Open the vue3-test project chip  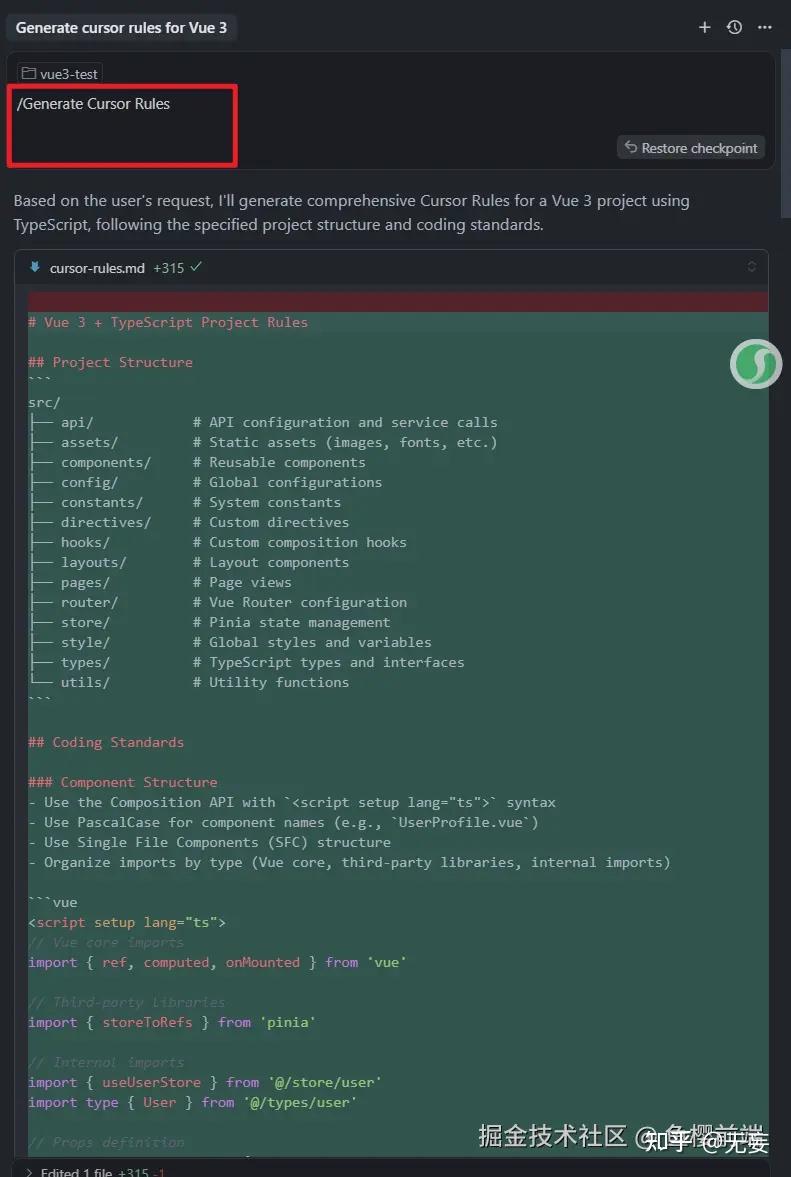(58, 73)
